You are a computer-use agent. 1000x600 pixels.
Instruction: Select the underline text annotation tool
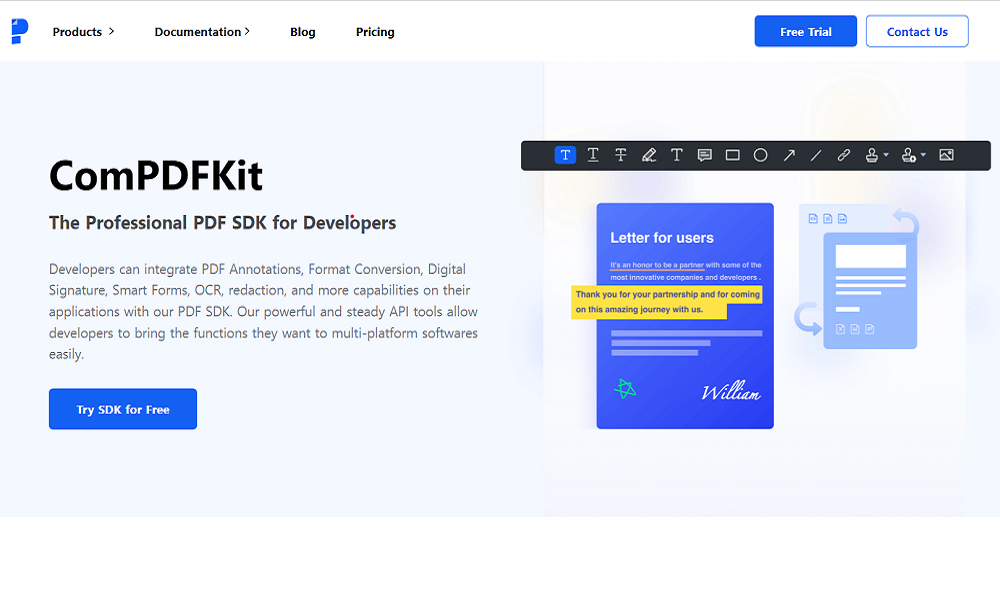(593, 155)
